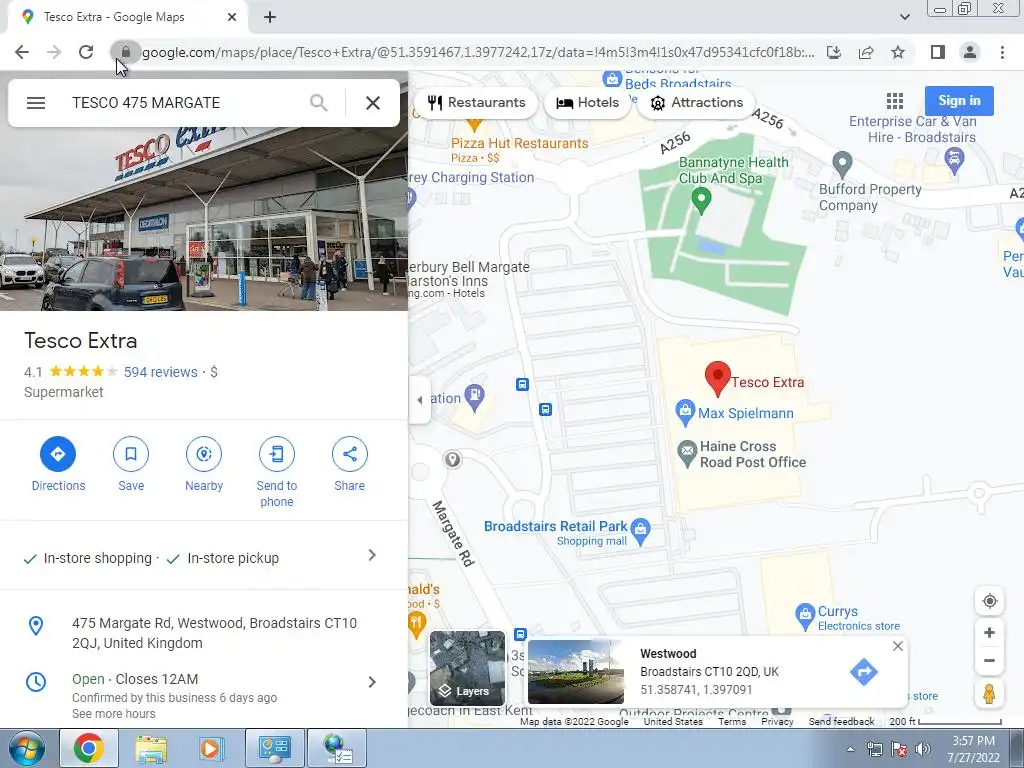Share this page from address bar
The image size is (1024, 768).
tap(866, 52)
